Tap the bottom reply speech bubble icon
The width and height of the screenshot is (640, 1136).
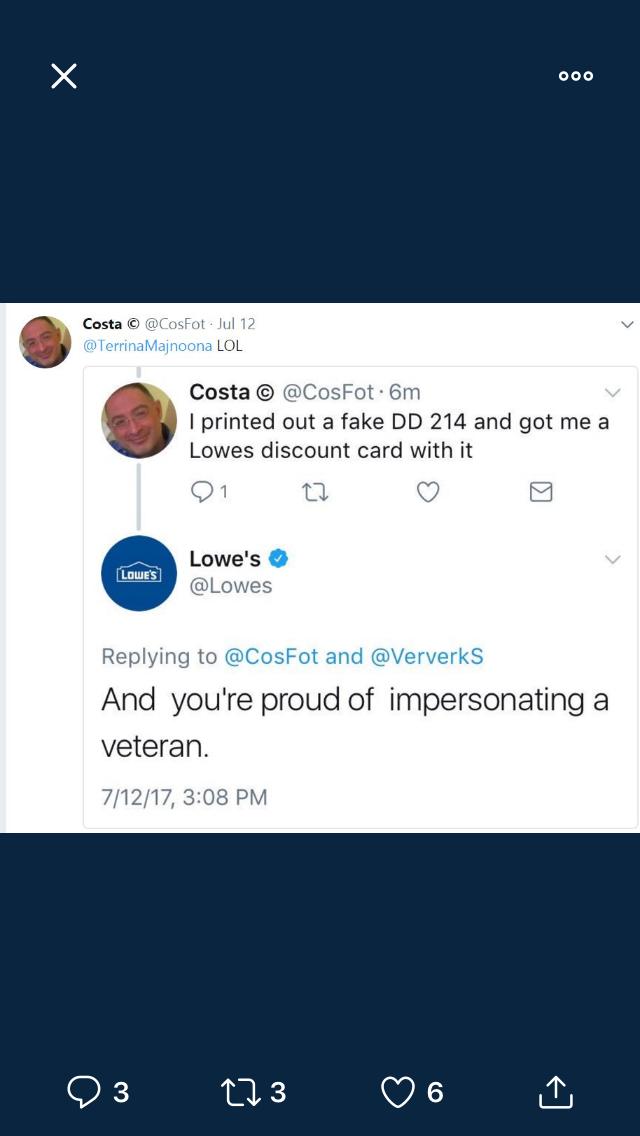point(83,1092)
